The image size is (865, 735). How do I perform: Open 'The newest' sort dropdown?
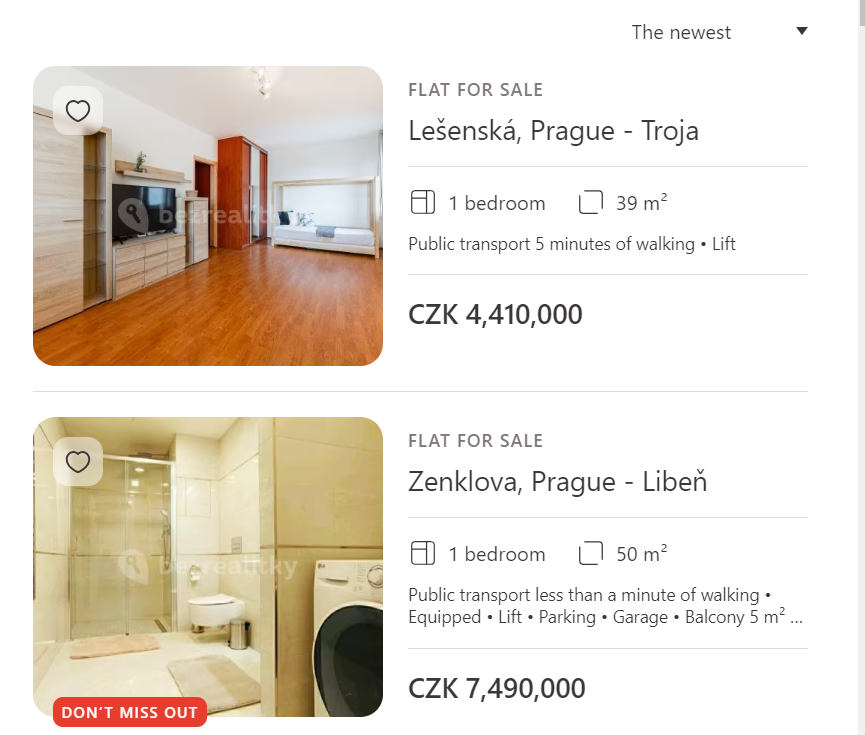[x=719, y=32]
